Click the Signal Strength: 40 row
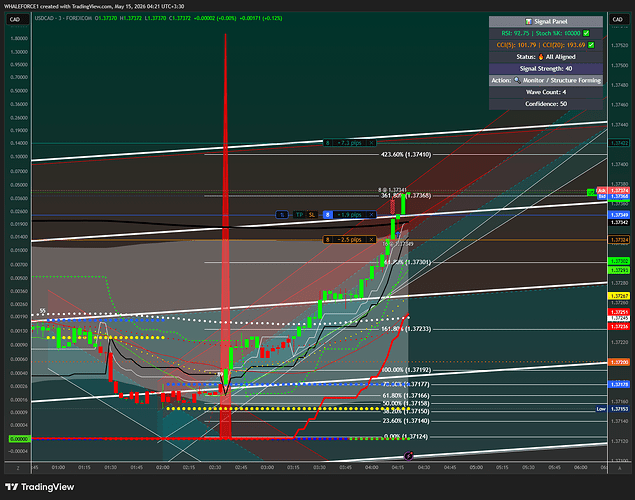Viewport: 635px width, 500px height. [x=546, y=68]
